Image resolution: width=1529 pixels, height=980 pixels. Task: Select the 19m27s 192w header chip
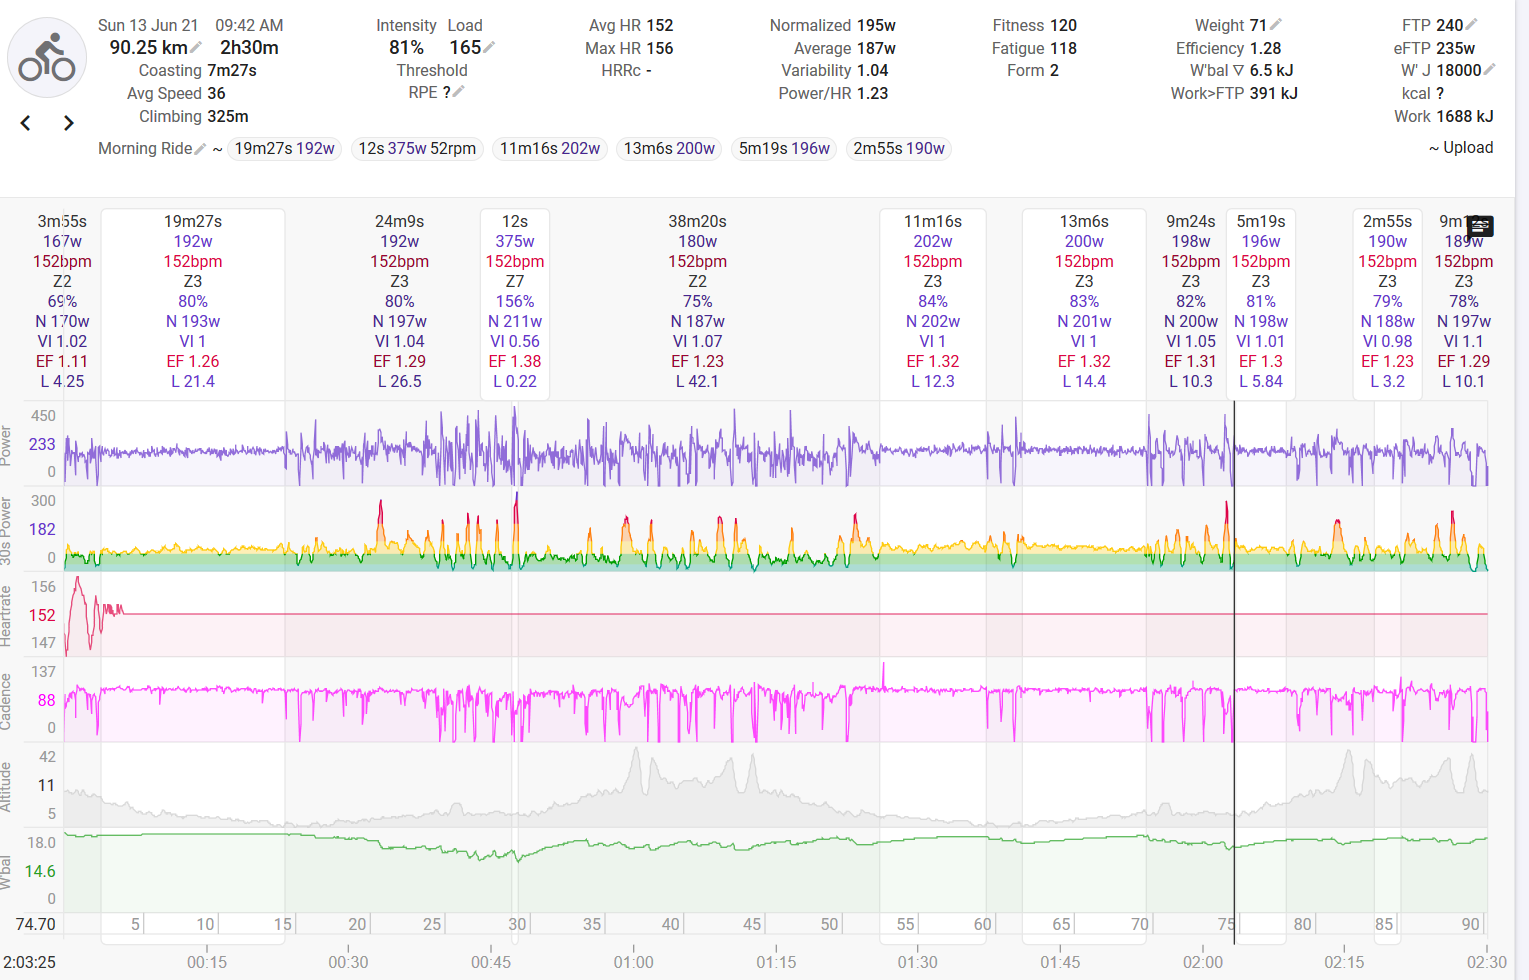(284, 149)
